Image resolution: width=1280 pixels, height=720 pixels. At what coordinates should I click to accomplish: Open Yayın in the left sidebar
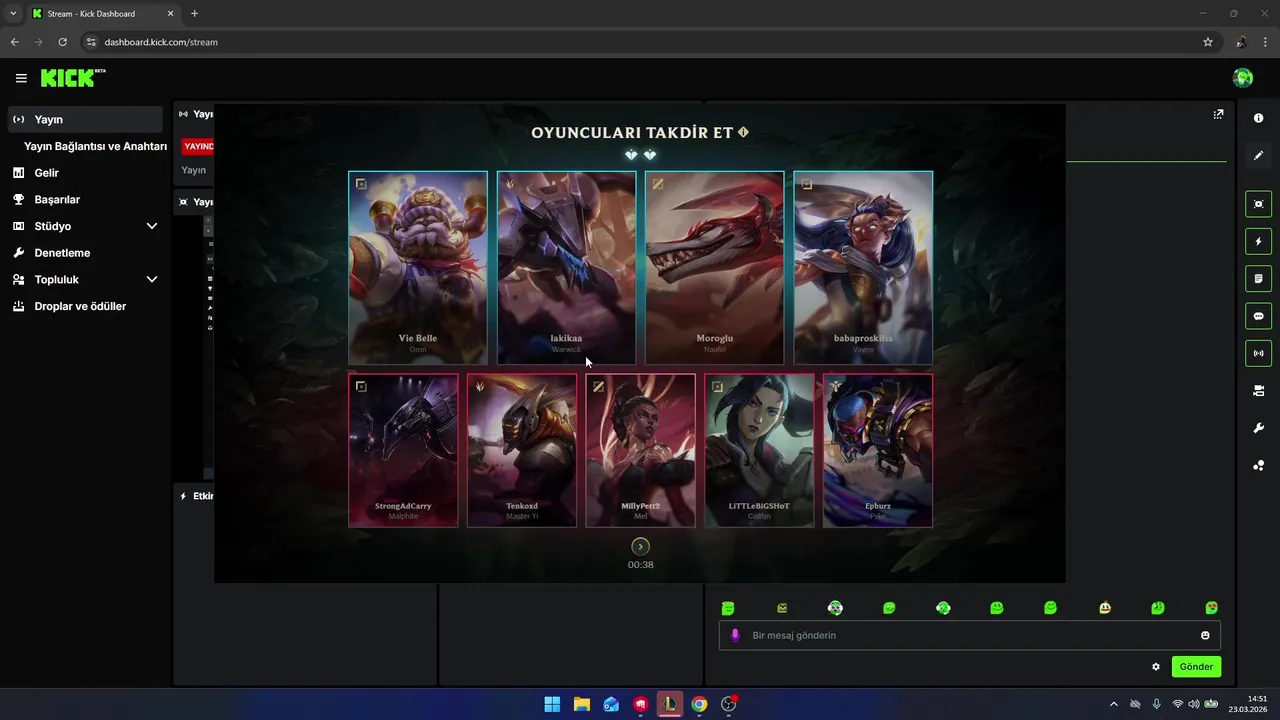coord(85,119)
